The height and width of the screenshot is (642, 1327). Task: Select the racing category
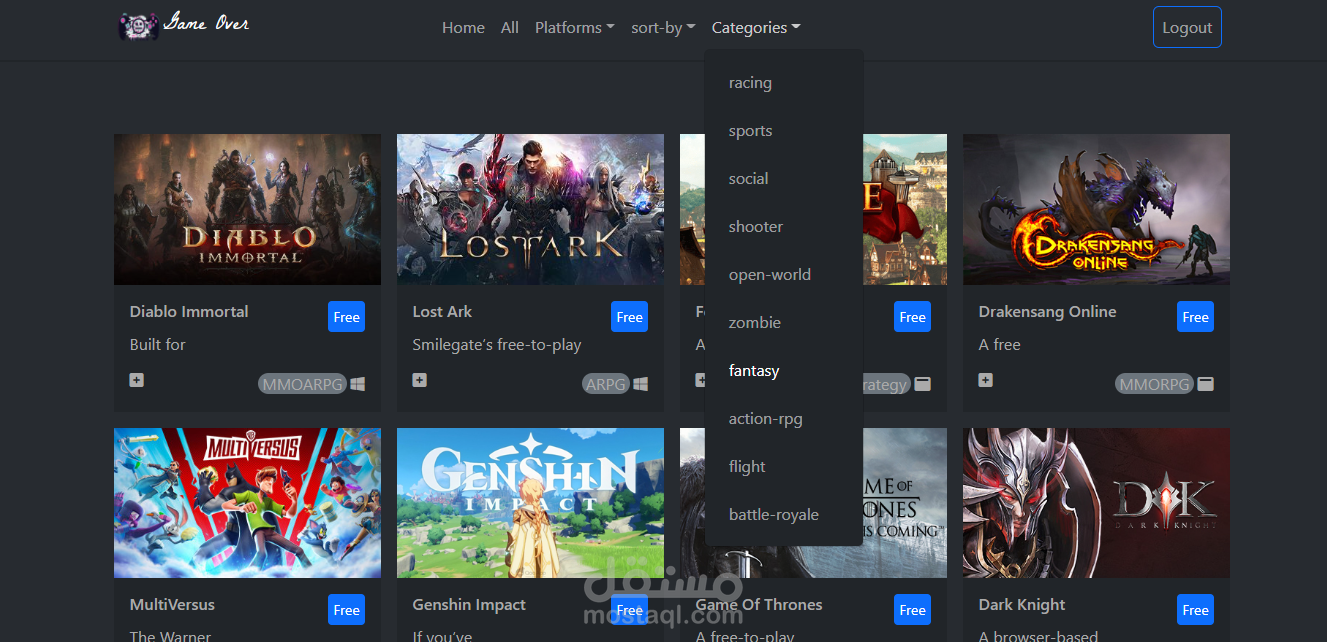point(784,83)
